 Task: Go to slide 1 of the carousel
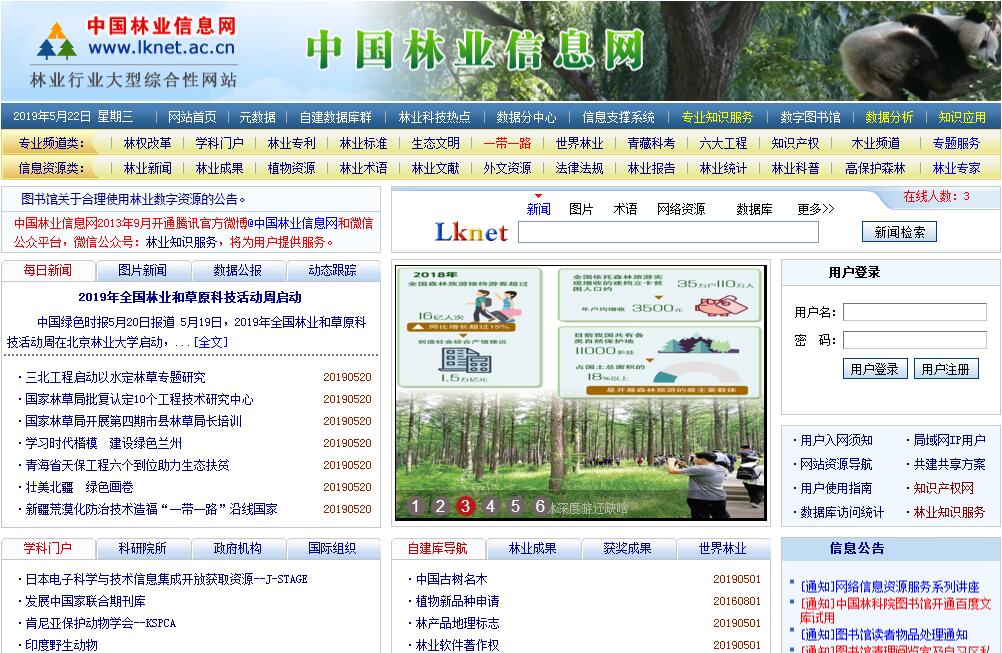[416, 506]
